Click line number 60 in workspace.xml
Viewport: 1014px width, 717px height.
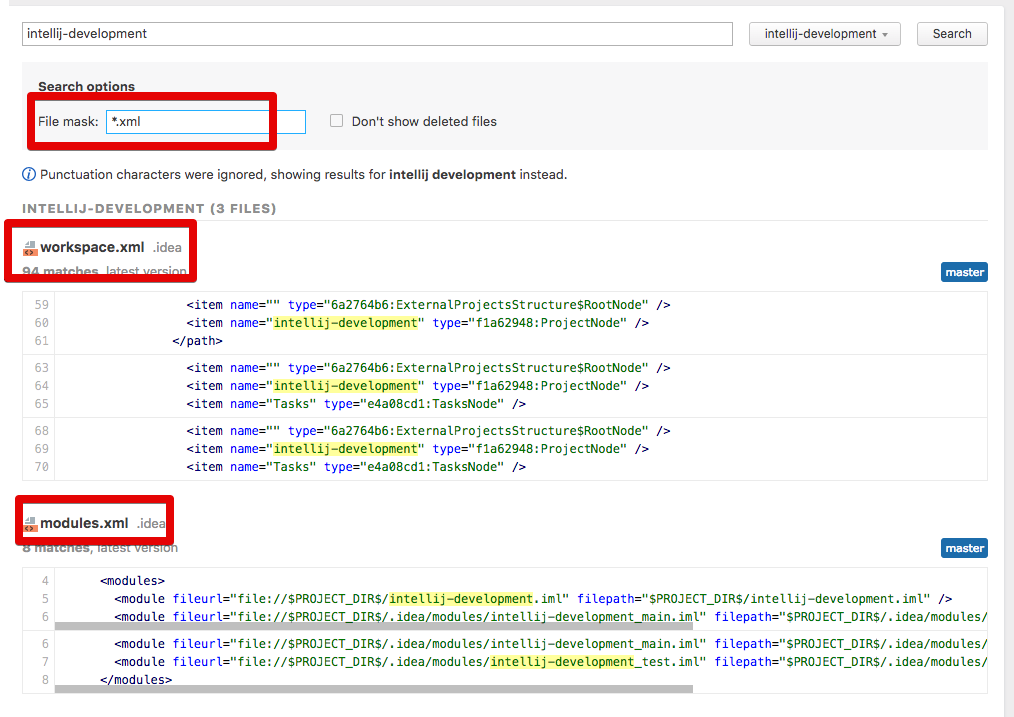tap(41, 323)
